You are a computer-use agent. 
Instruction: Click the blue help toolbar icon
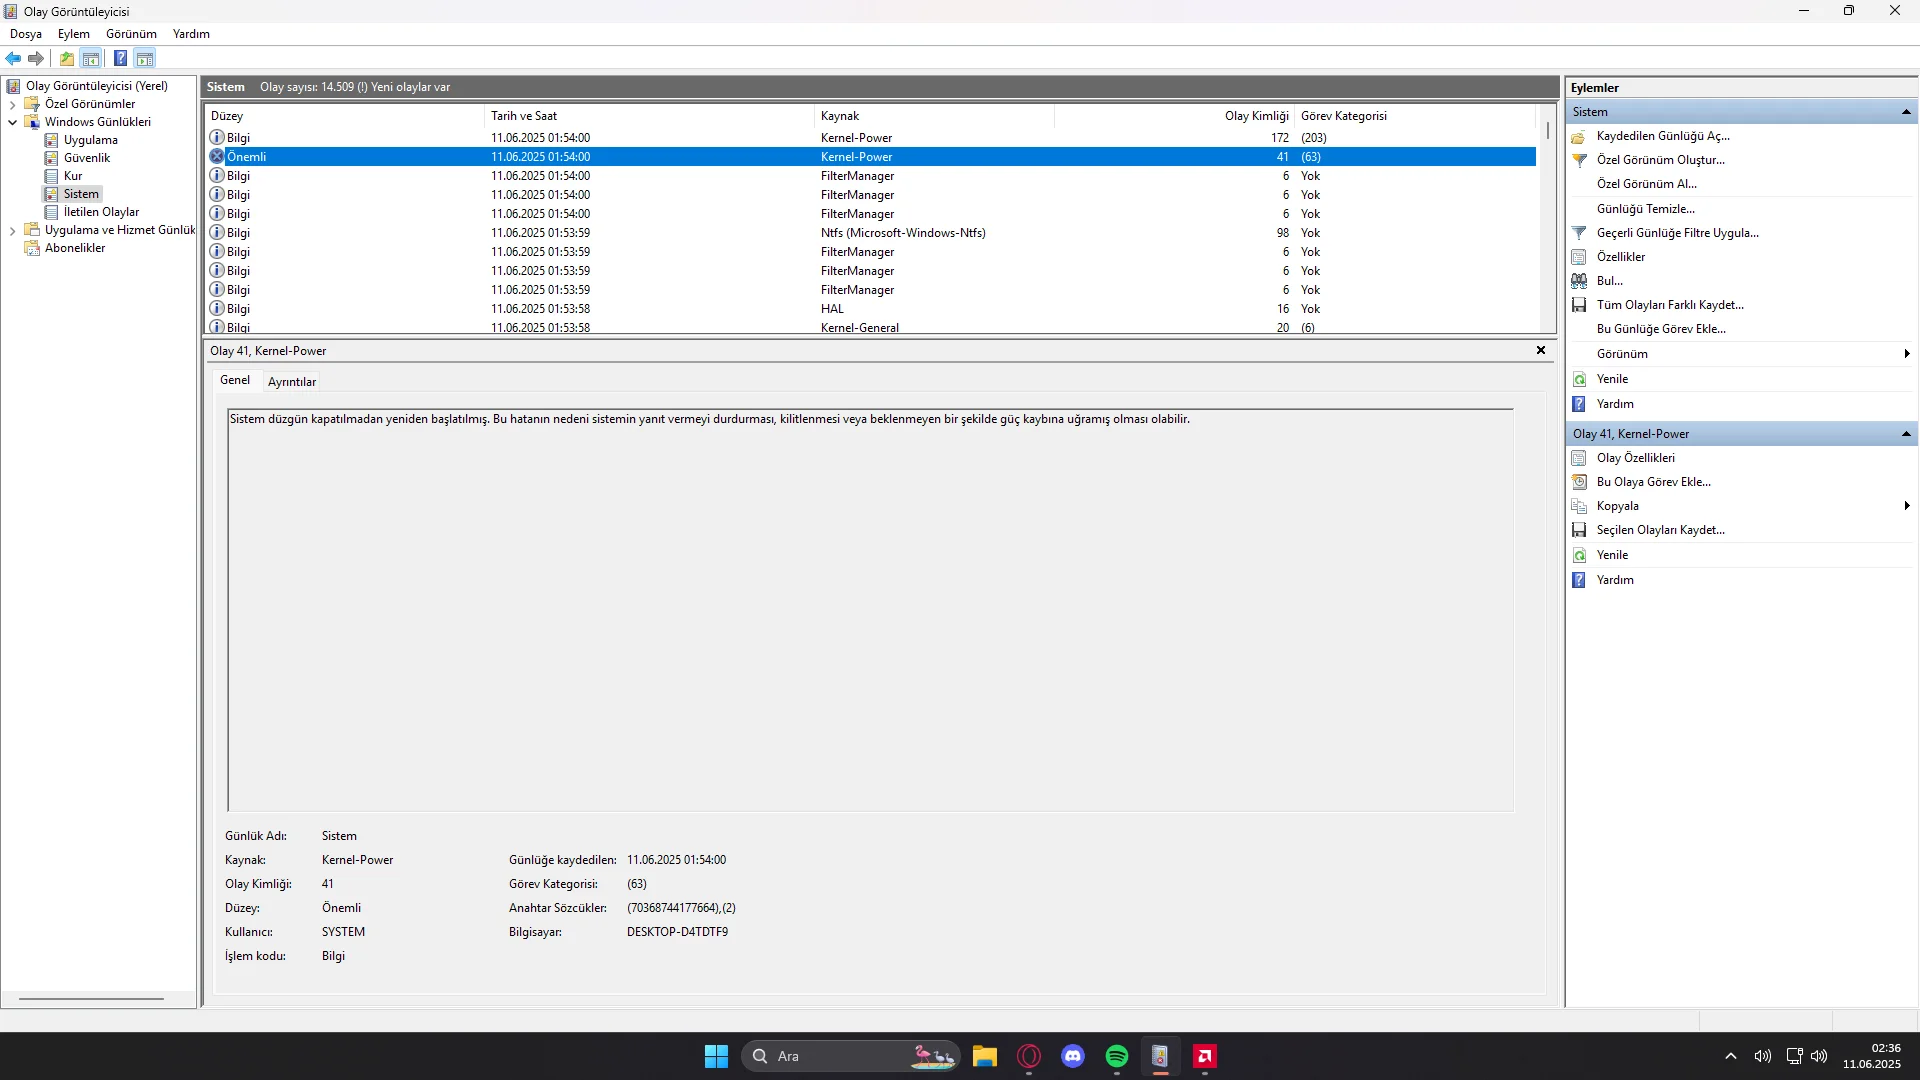tap(120, 59)
